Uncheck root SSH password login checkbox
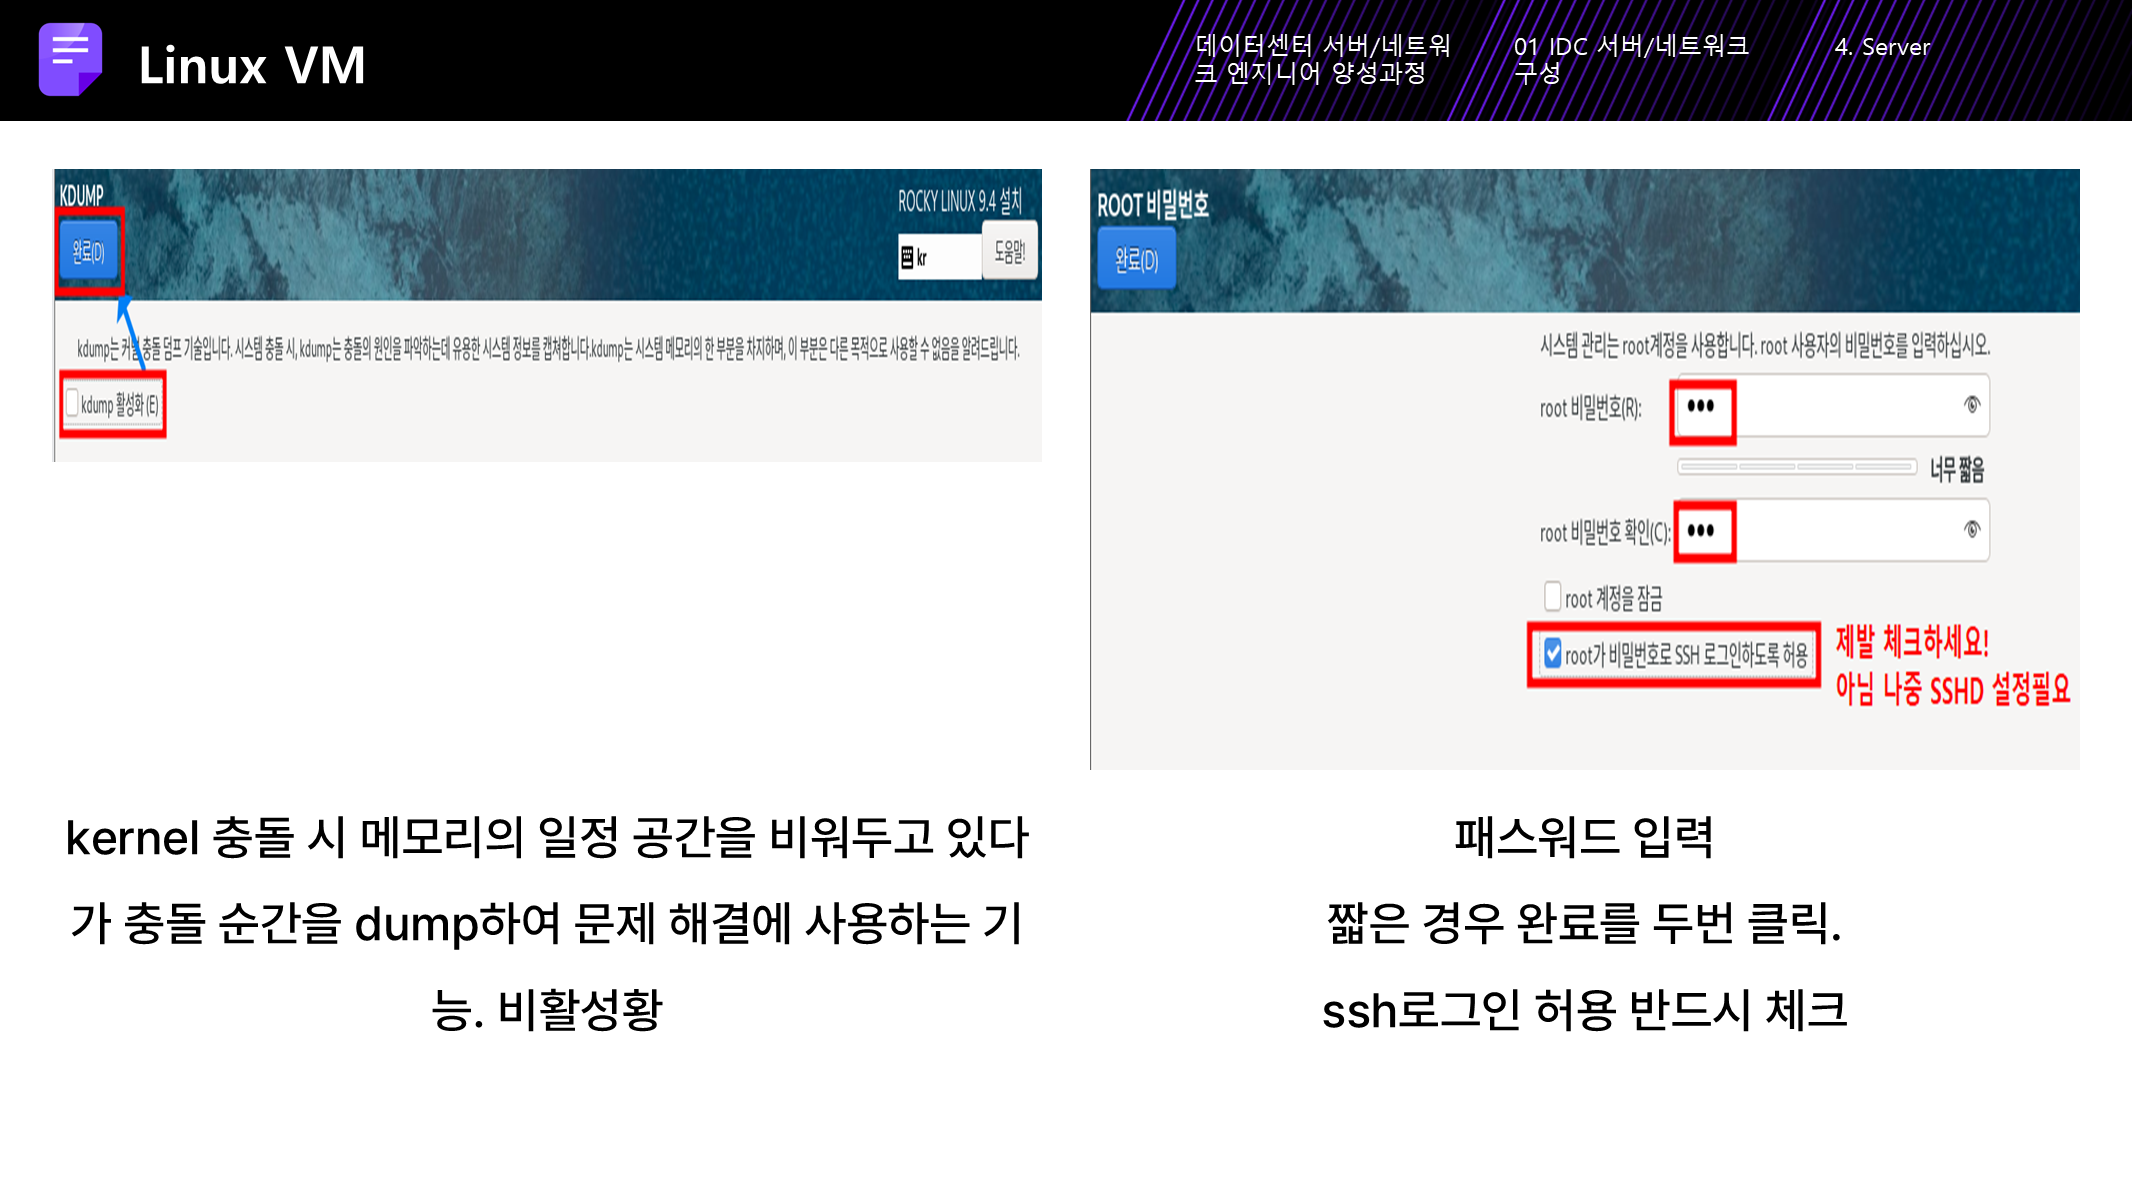This screenshot has height=1200, width=2132. [1552, 654]
